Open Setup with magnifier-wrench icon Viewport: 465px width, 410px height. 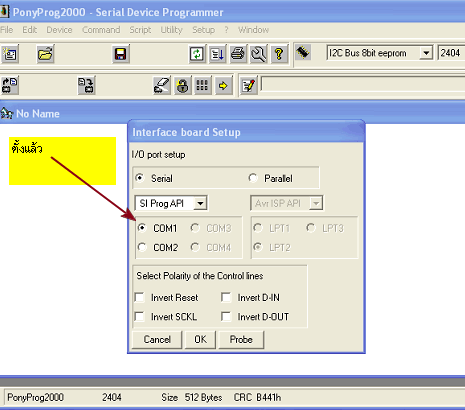pyautogui.click(x=258, y=54)
